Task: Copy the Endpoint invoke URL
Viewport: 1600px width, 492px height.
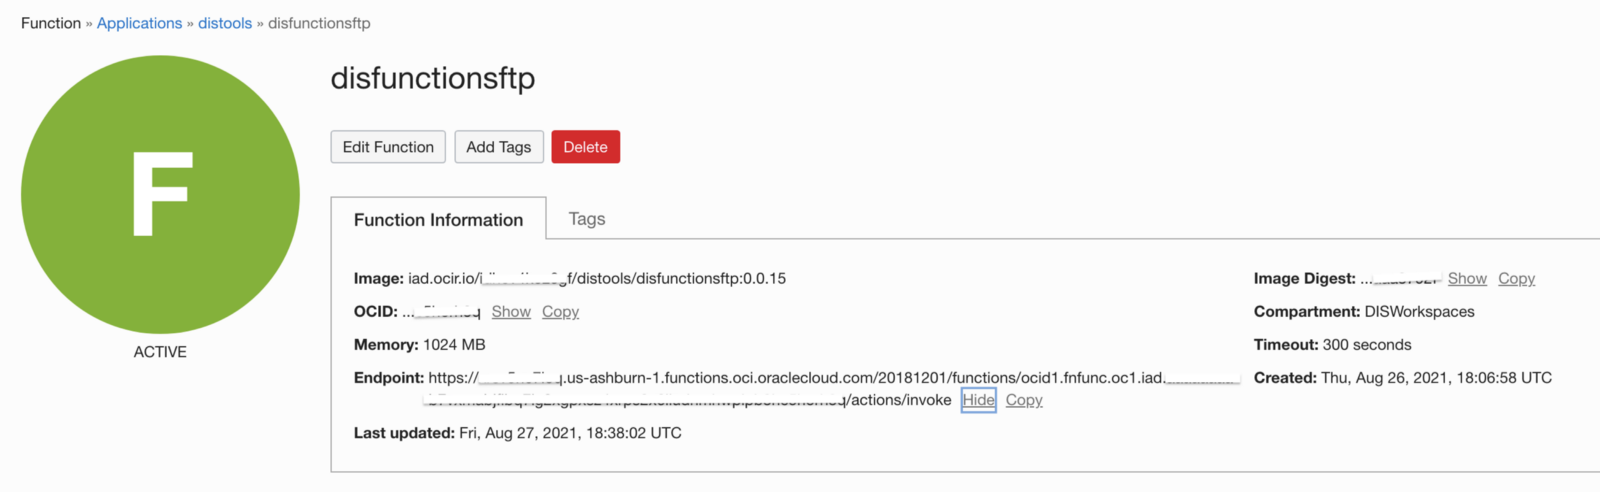Action: coord(1024,400)
